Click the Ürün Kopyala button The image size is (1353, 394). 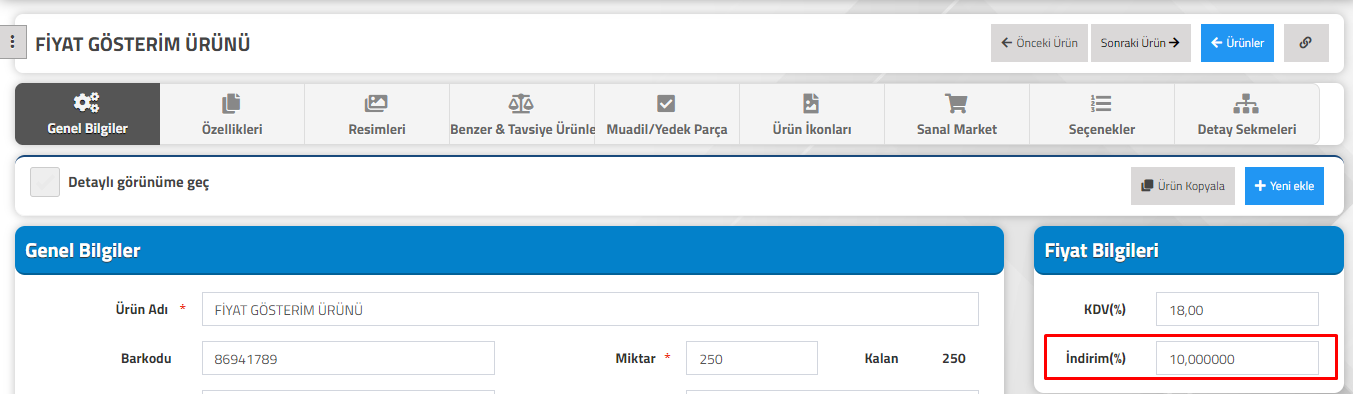click(x=1183, y=186)
